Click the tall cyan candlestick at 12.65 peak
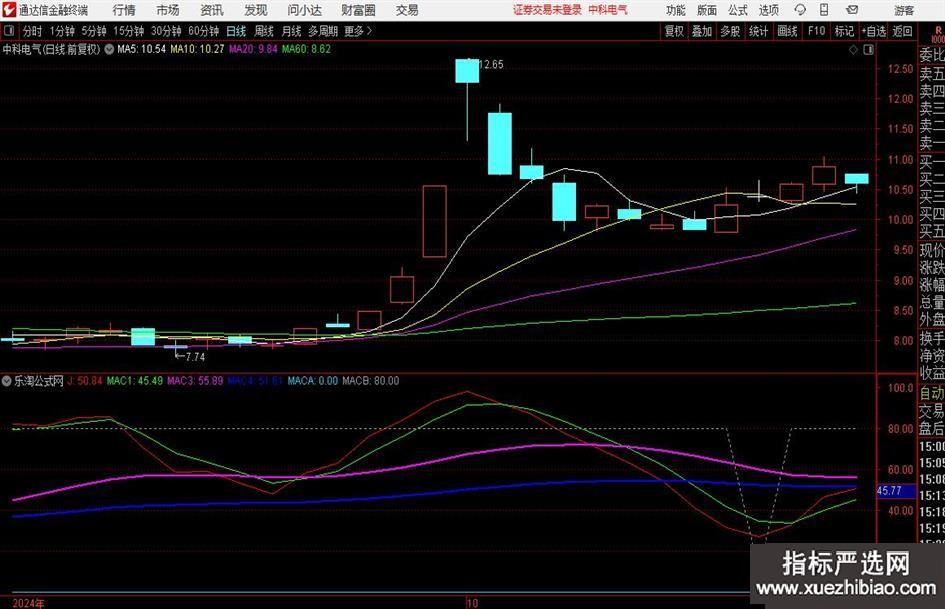Screen dimensions: 945x609 coord(467,71)
